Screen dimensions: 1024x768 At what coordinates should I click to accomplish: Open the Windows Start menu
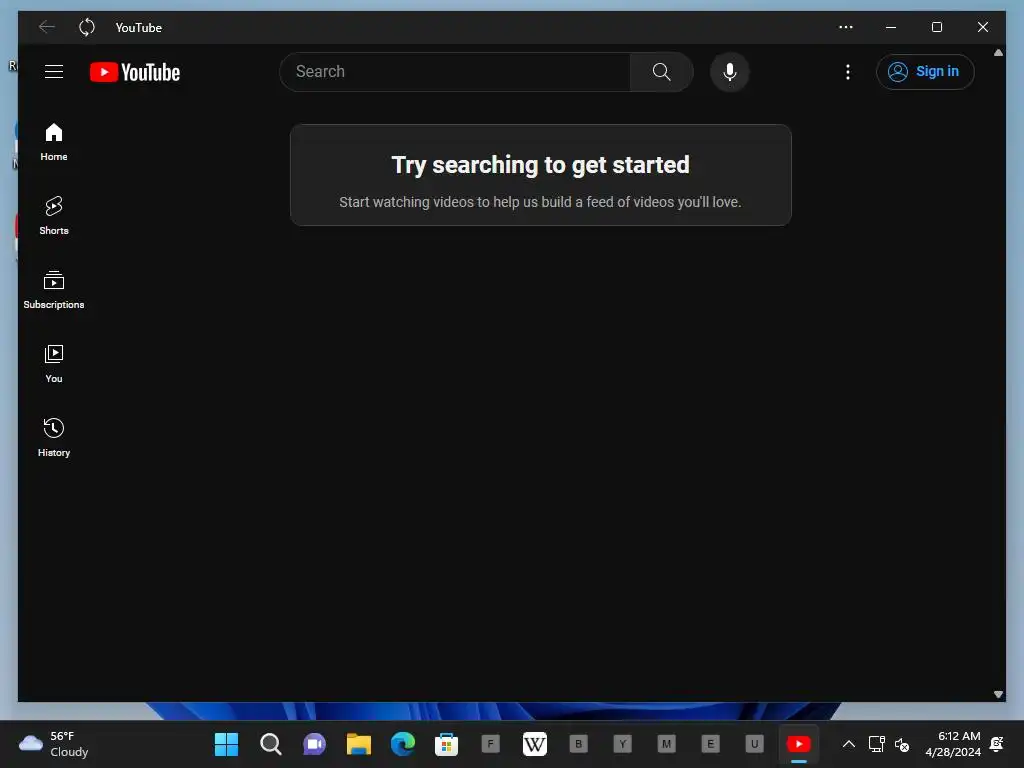227,744
